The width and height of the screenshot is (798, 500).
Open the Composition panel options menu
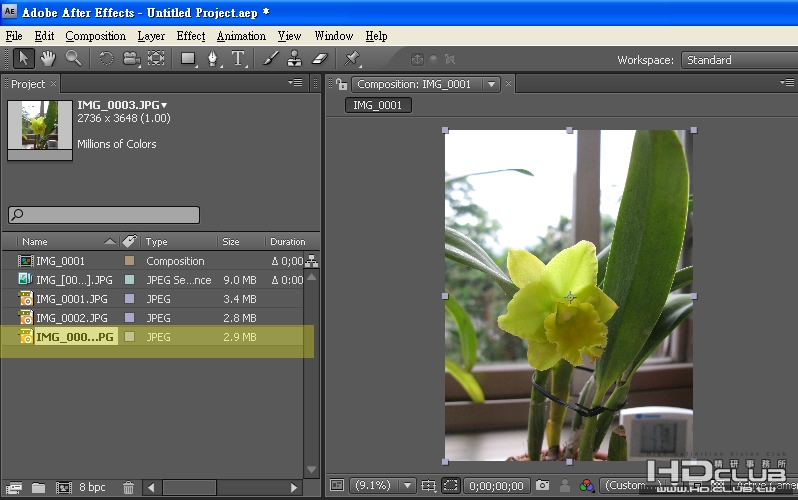pos(787,82)
